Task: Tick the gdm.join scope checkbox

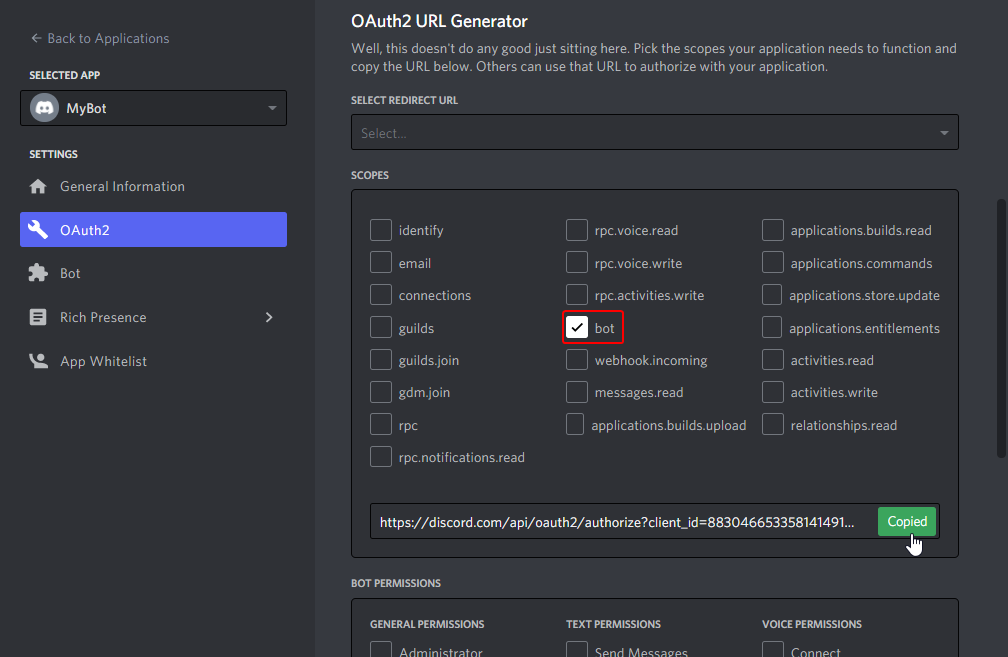Action: 381,392
